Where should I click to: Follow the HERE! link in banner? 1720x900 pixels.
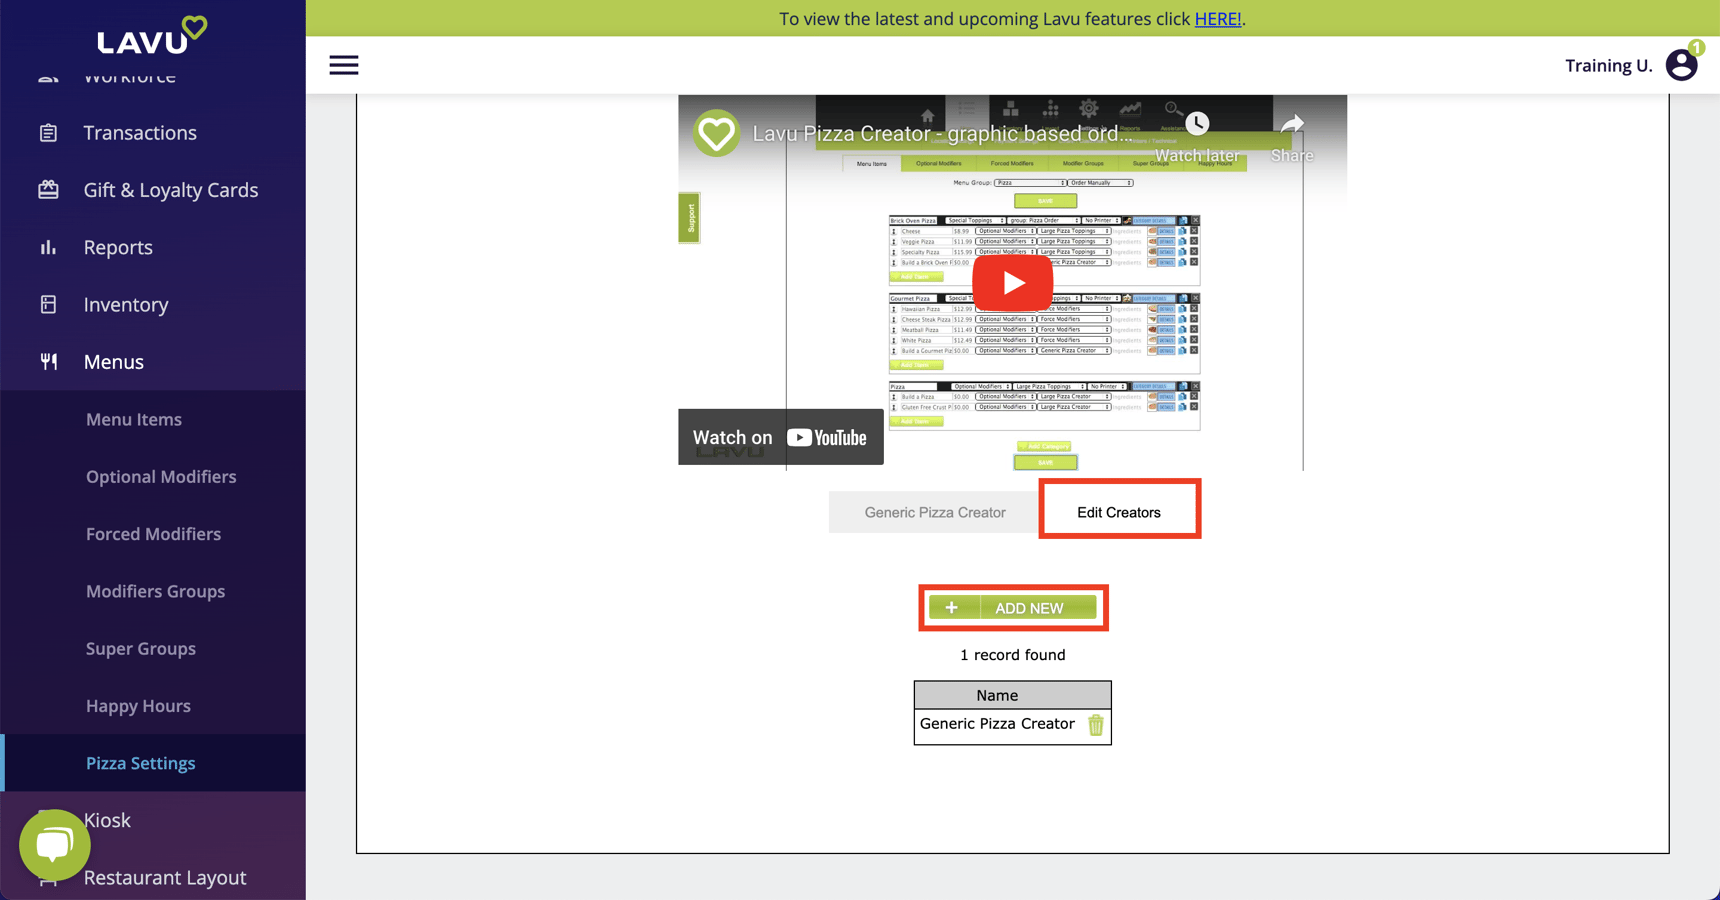[x=1217, y=19]
